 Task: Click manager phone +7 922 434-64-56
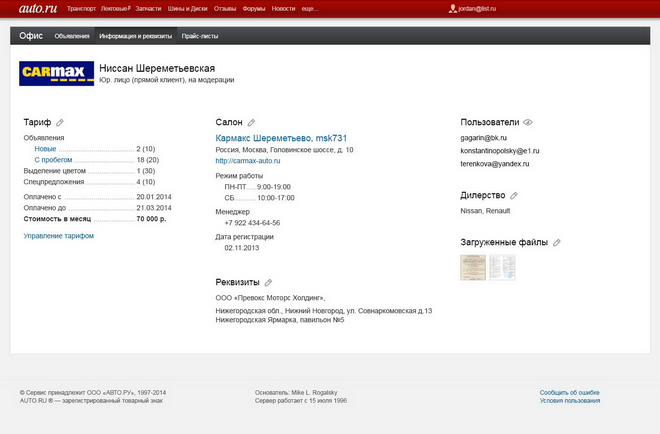252,223
